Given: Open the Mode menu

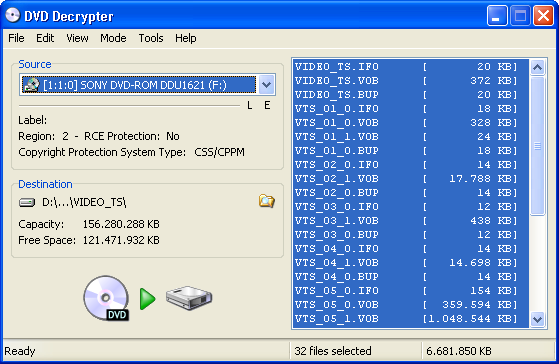Looking at the screenshot, I should tap(113, 38).
